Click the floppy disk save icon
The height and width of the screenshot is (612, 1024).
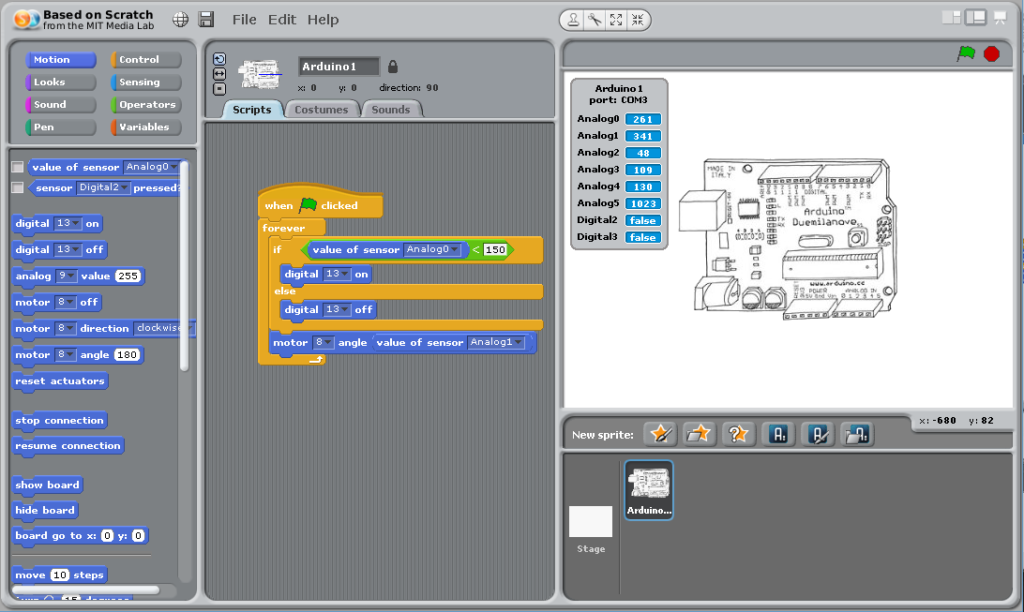pos(206,19)
